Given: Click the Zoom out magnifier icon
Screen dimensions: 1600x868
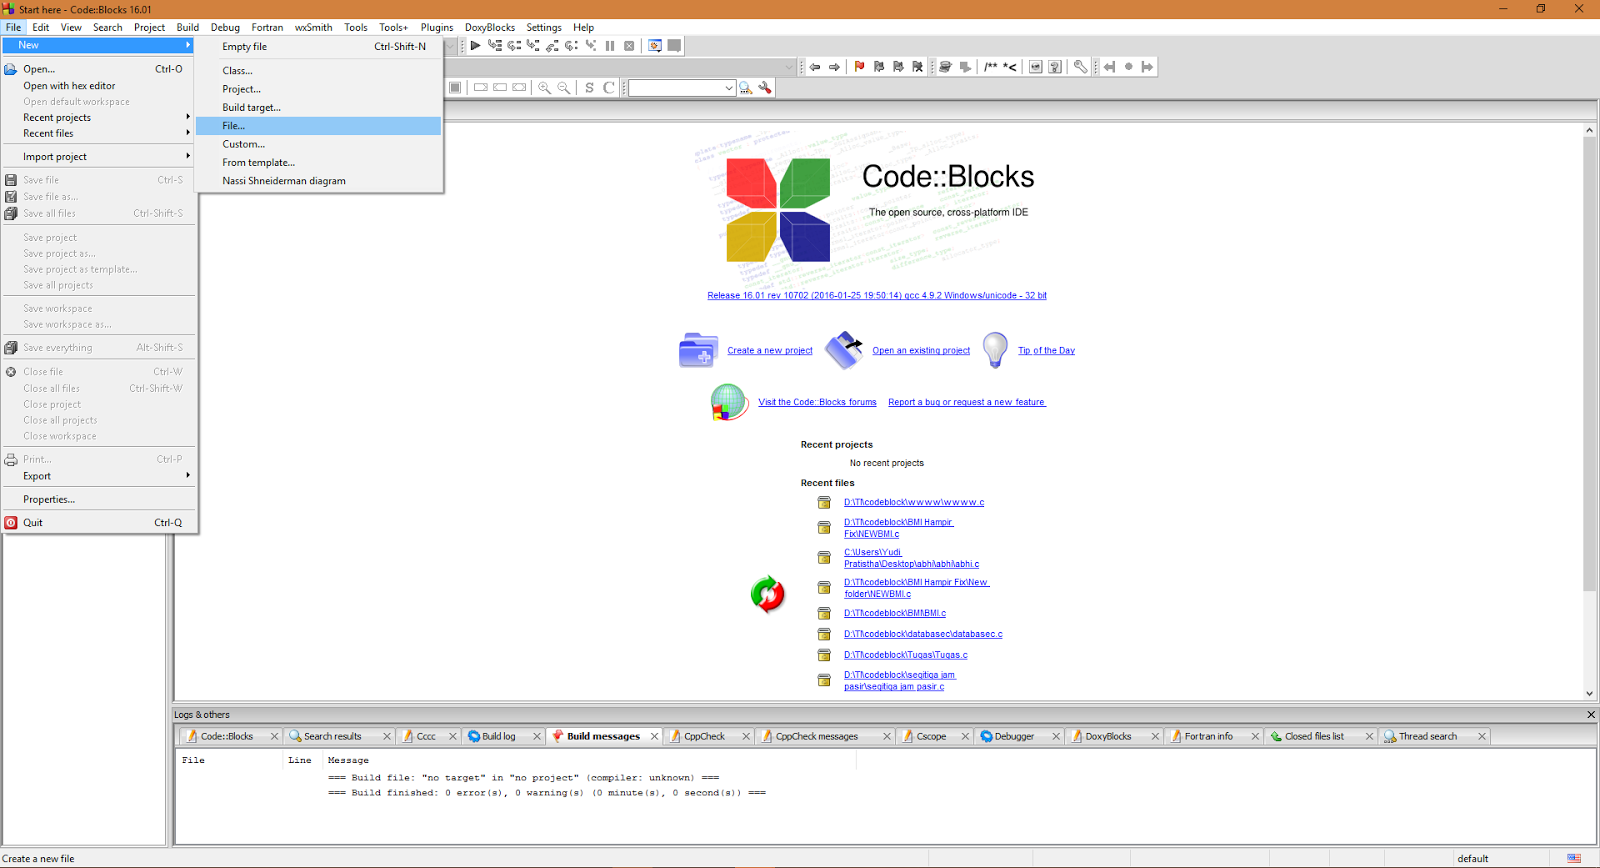Looking at the screenshot, I should click(564, 88).
